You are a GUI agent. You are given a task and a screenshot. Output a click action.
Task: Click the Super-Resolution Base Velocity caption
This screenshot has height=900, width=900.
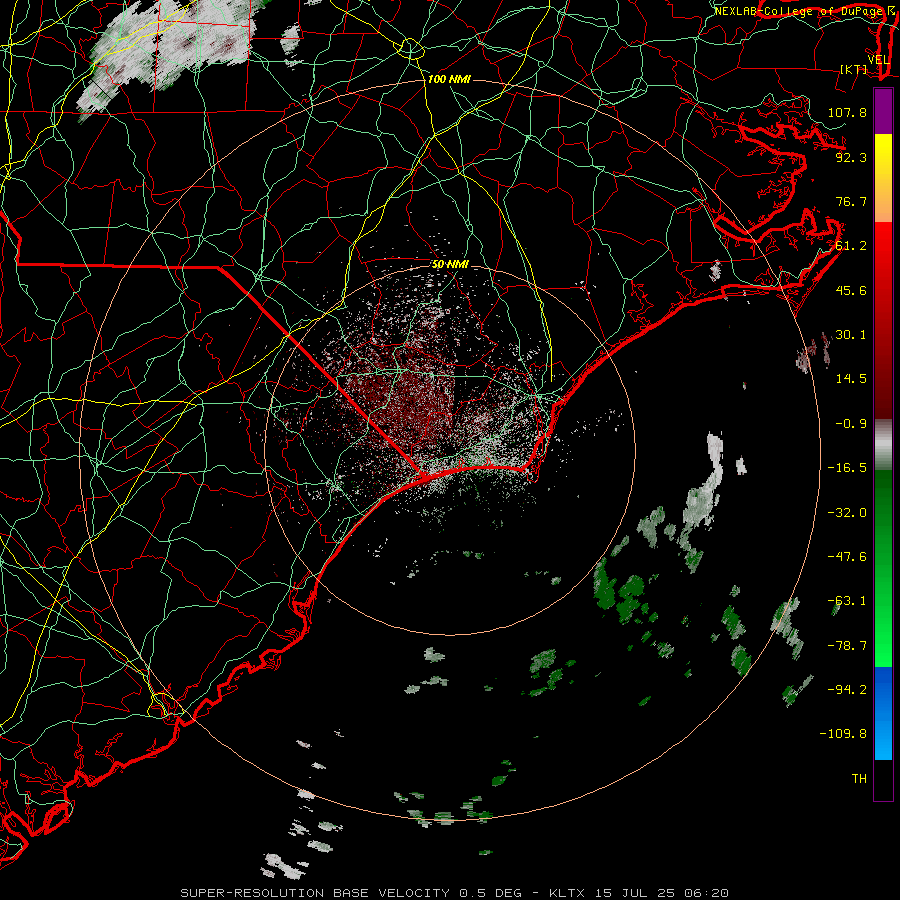[x=455, y=893]
